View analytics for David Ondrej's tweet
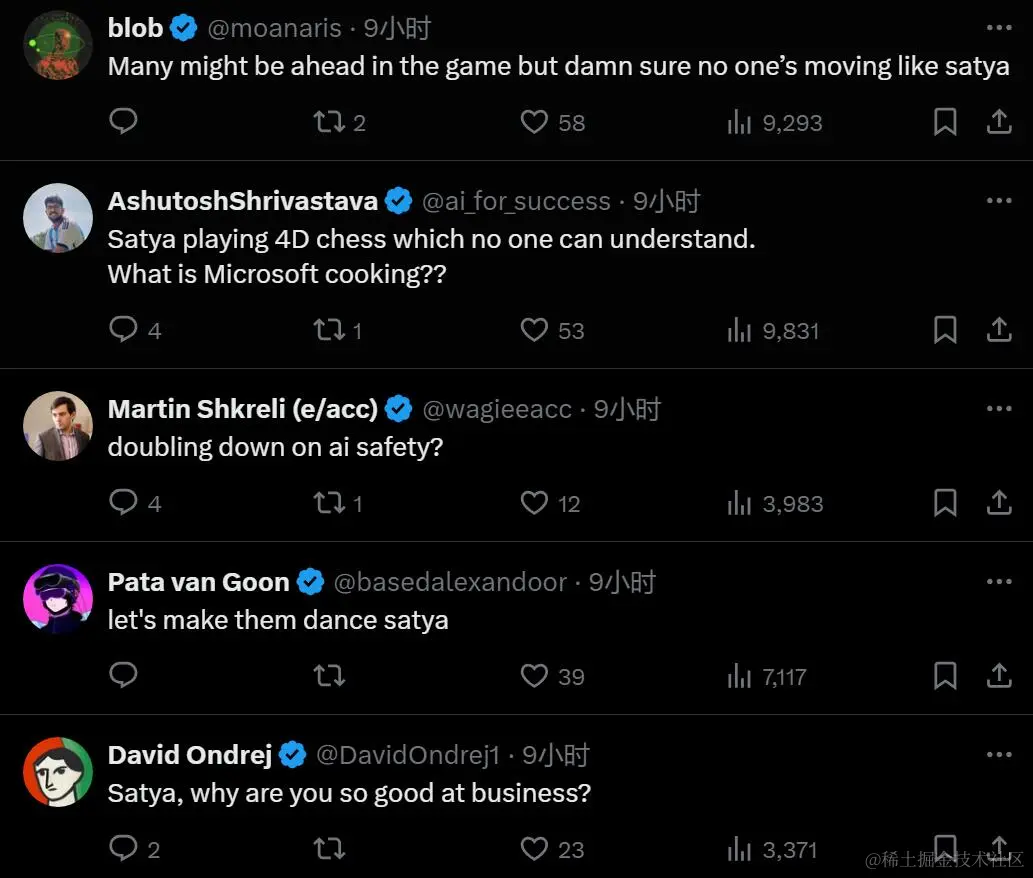 pyautogui.click(x=739, y=849)
